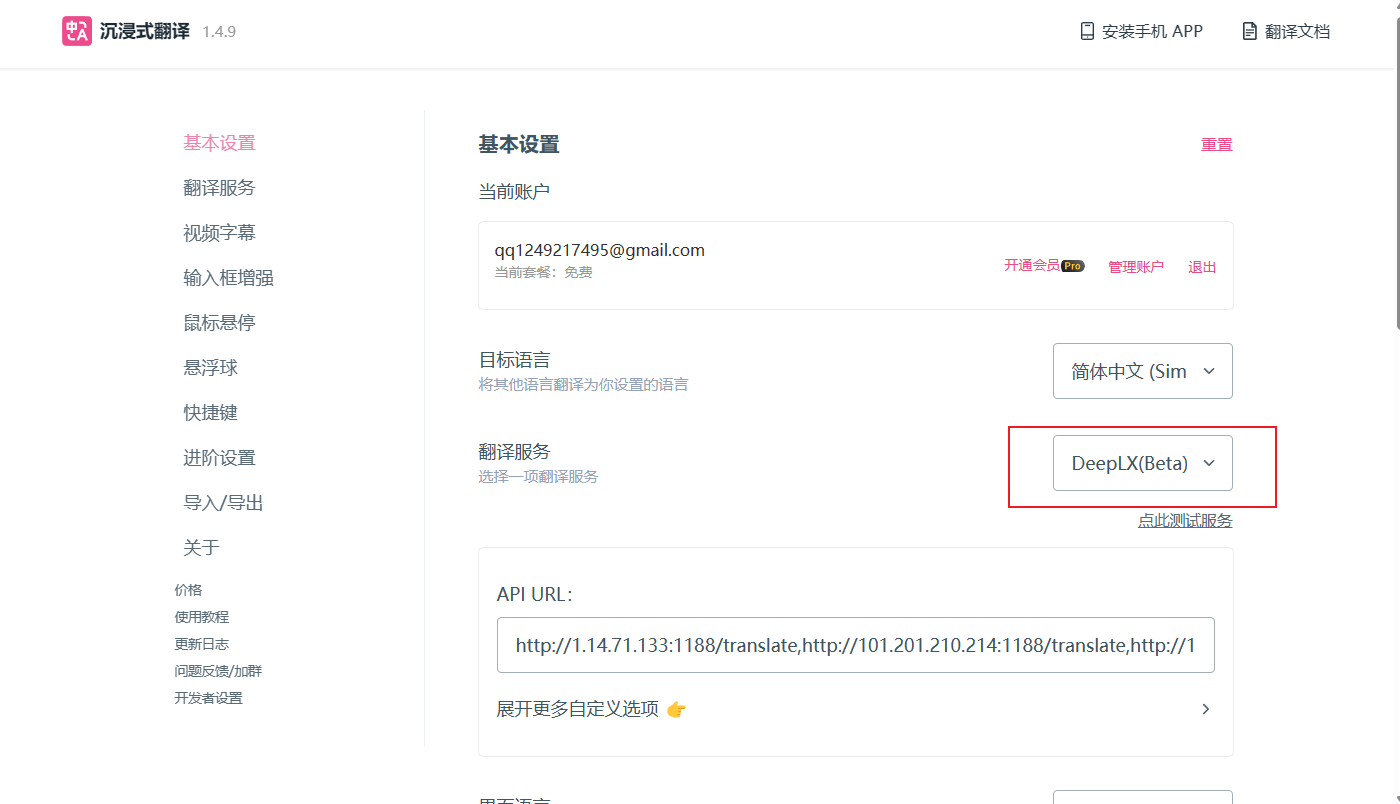Expand 展开更多自定义选项 with the chevron
The height and width of the screenshot is (804, 1400).
(x=1206, y=708)
